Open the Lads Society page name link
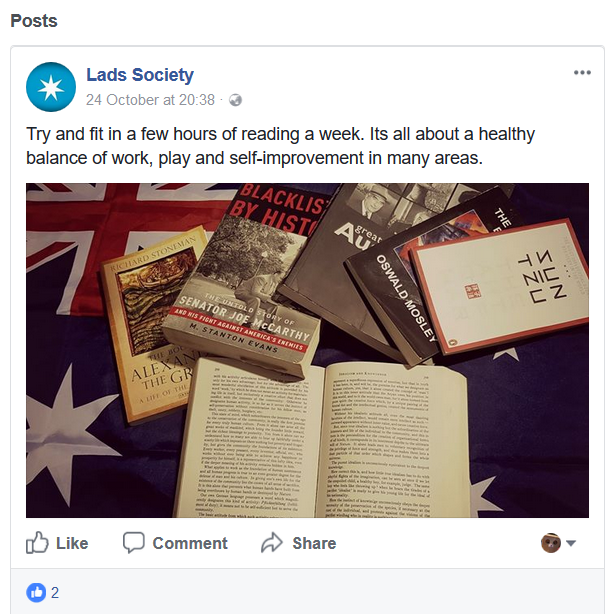Viewport: 616px width, 614px height. [140, 75]
